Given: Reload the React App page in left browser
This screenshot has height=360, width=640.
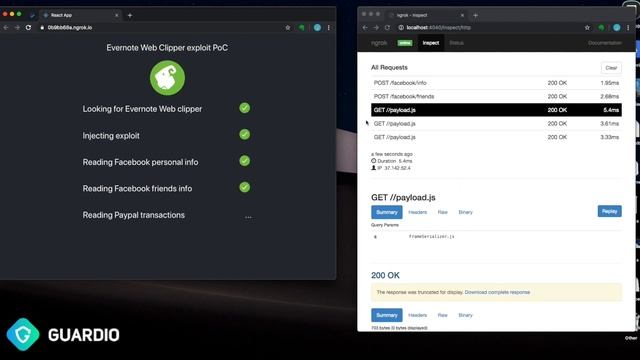Looking at the screenshot, I should [28, 27].
